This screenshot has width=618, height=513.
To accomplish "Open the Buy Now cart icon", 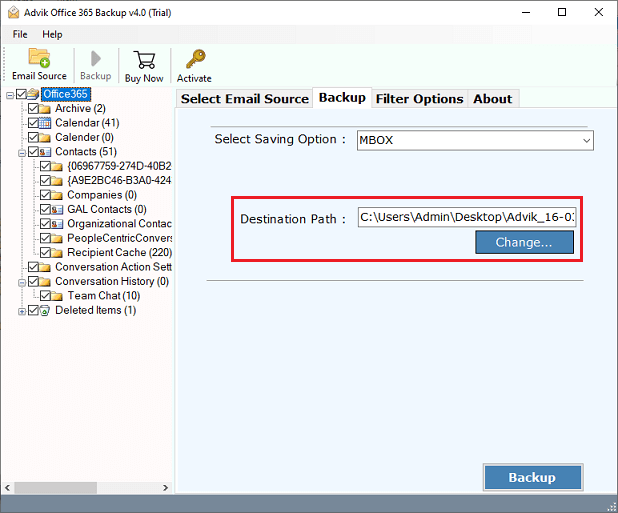I will 144,60.
